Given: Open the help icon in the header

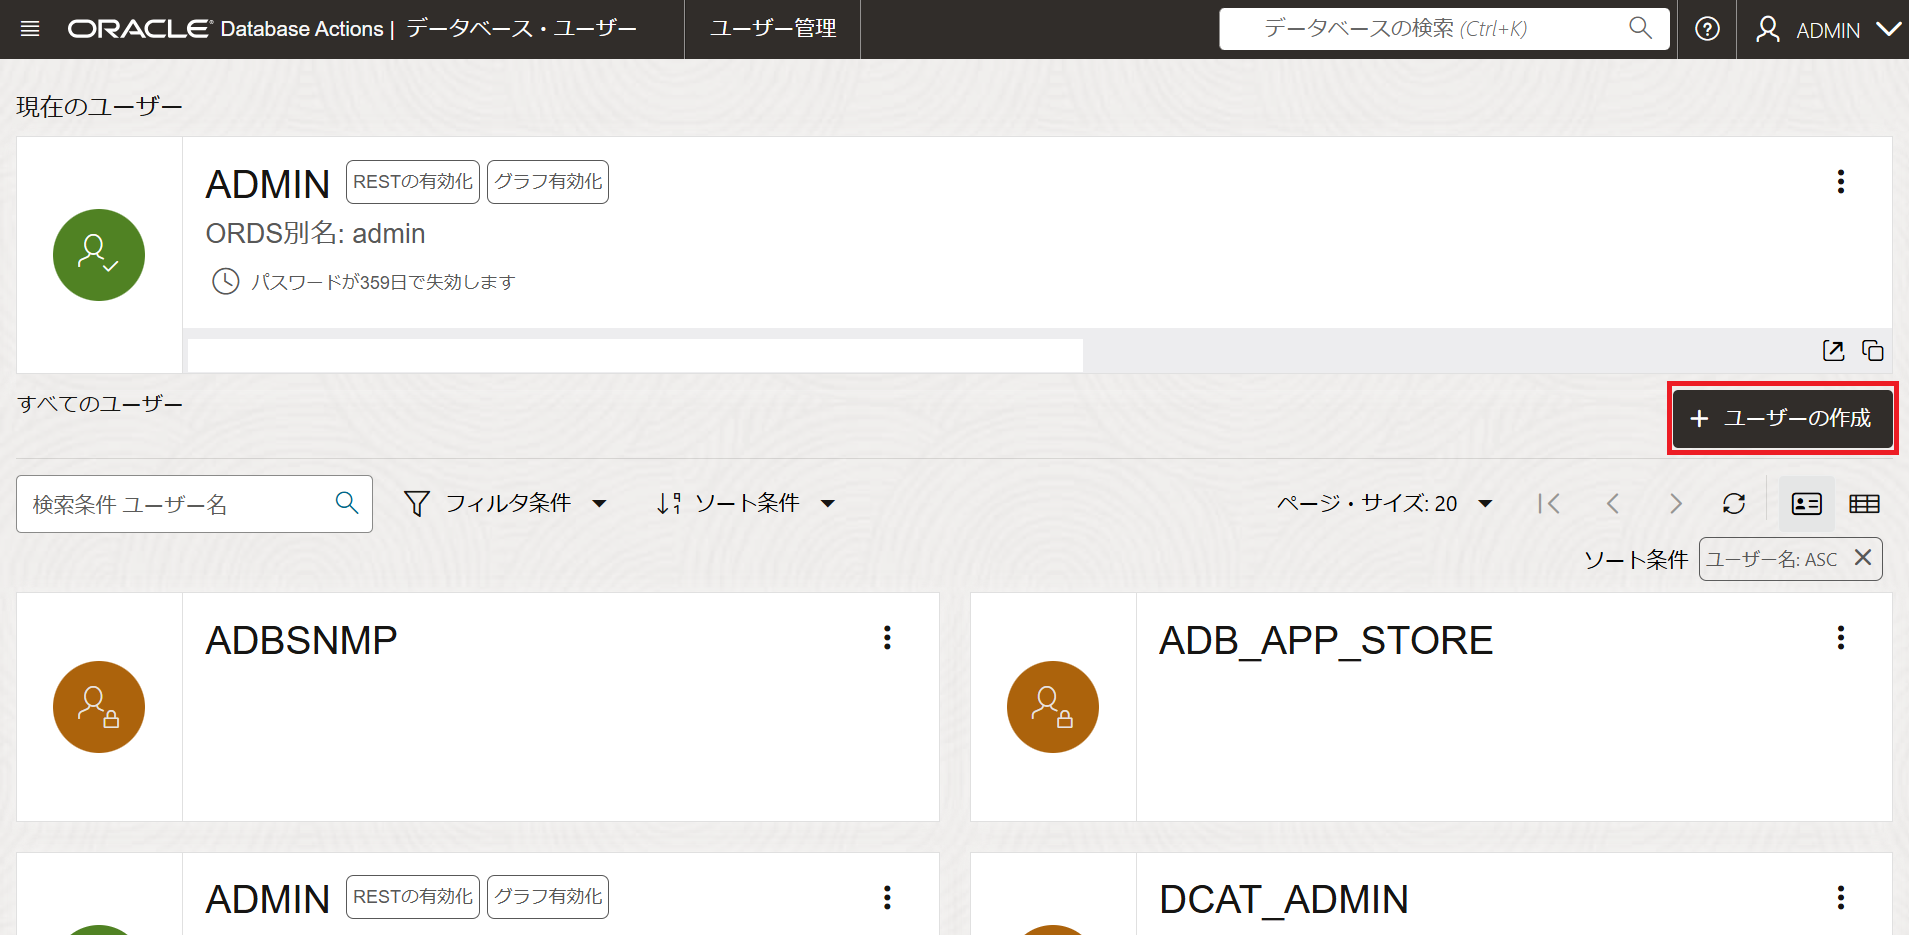Looking at the screenshot, I should (1706, 28).
